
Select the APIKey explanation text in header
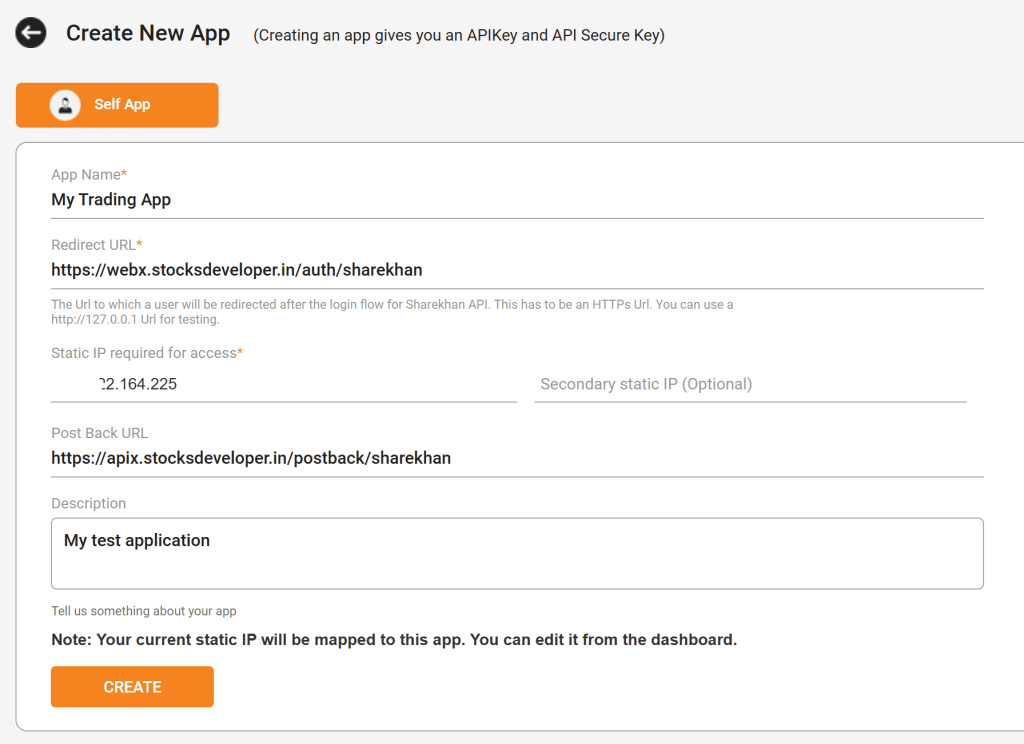459,35
